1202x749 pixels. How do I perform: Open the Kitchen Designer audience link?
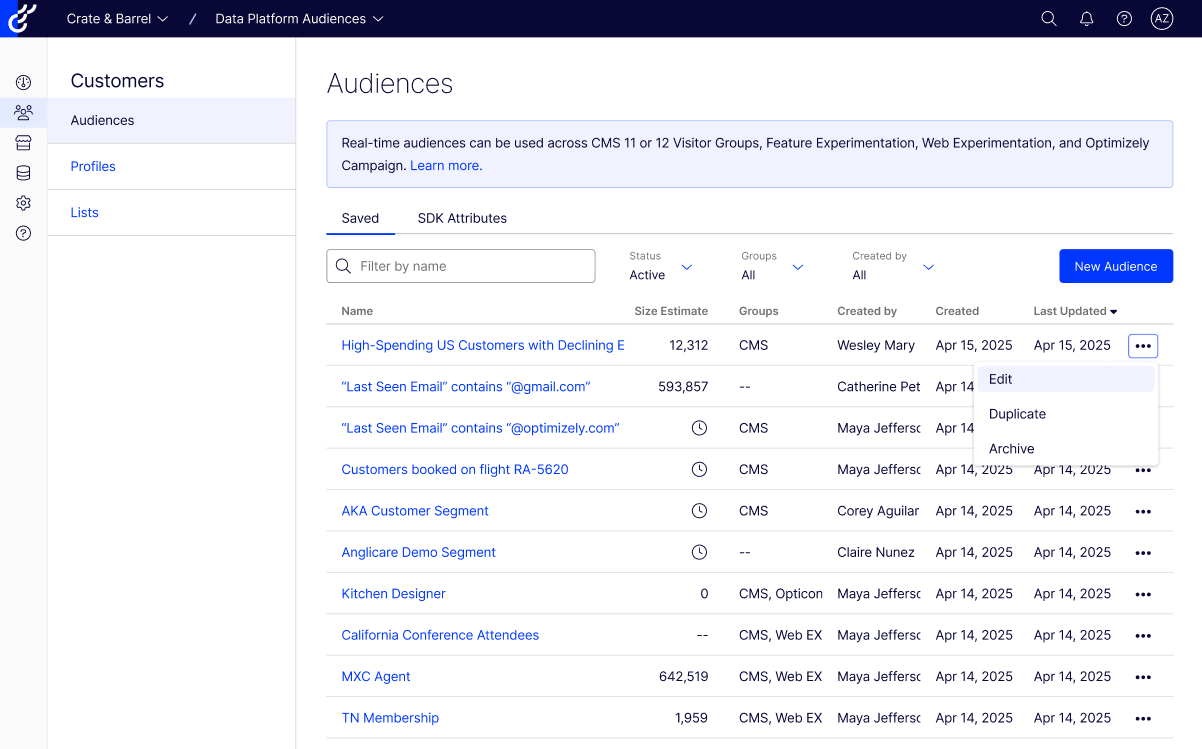tap(393, 594)
